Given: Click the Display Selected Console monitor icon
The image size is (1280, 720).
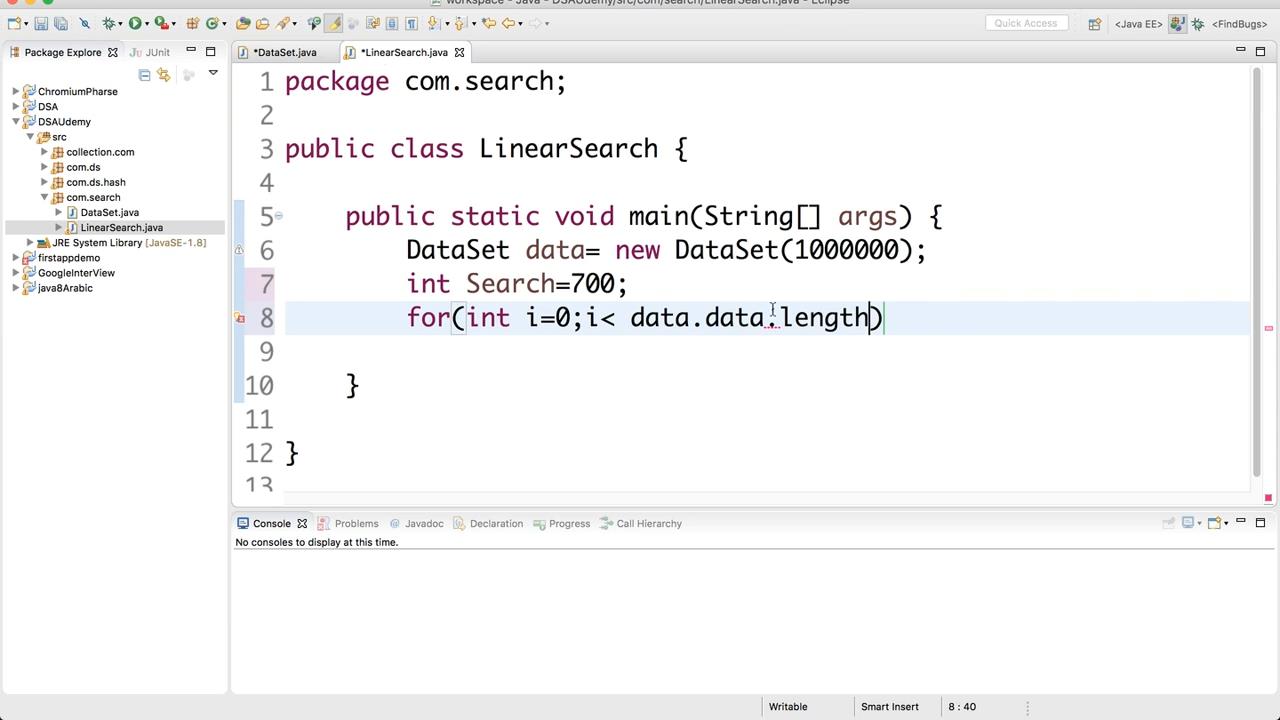Looking at the screenshot, I should coord(1188,522).
